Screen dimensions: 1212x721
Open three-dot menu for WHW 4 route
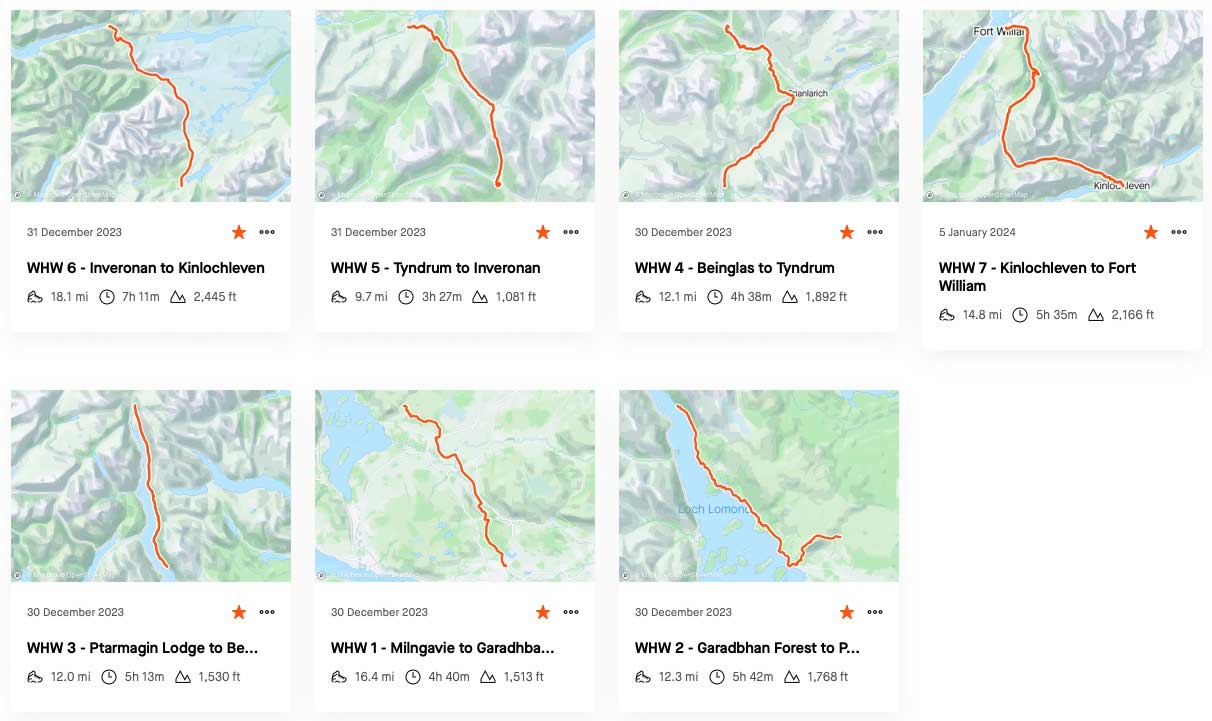point(875,232)
